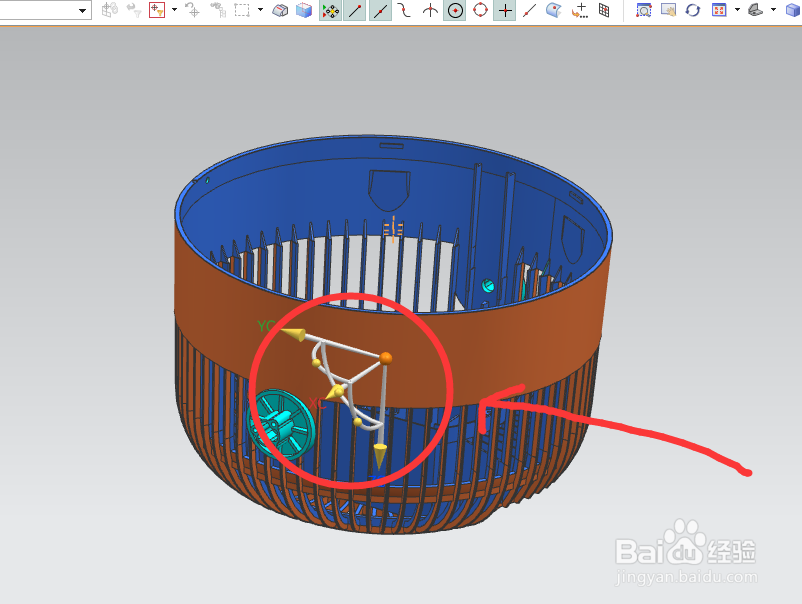Open the dropdown beside the orient view icon
This screenshot has height=604, width=802.
point(773,10)
